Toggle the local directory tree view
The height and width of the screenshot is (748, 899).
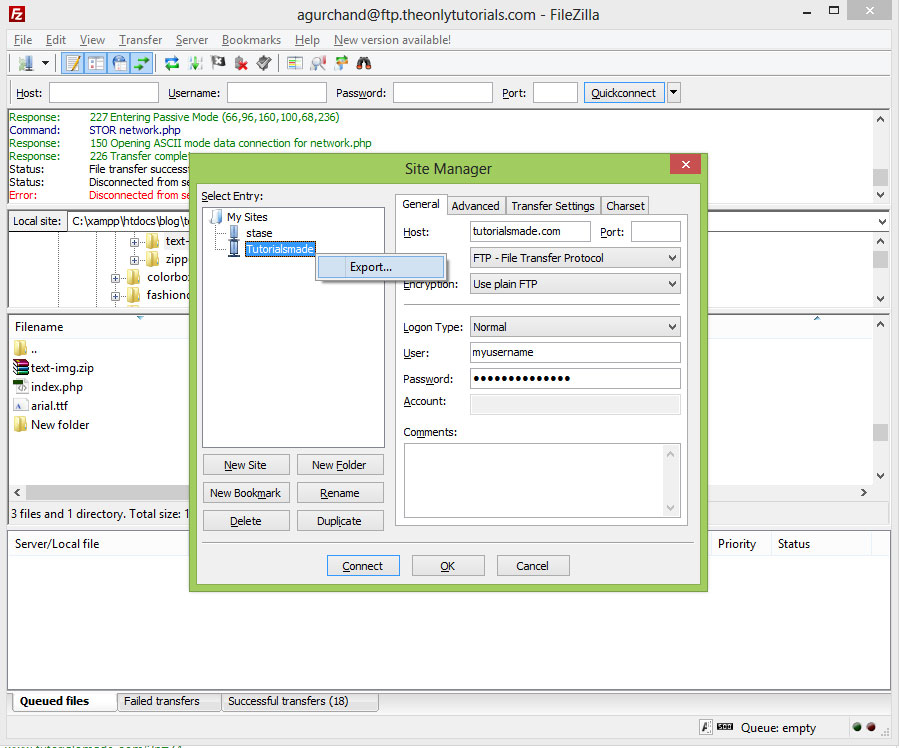click(96, 62)
